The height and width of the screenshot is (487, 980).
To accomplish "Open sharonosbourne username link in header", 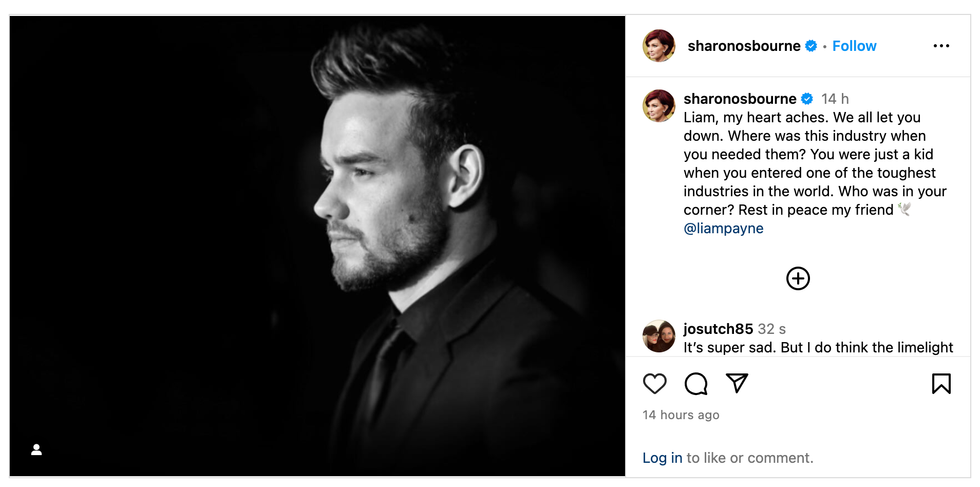I will tap(744, 46).
